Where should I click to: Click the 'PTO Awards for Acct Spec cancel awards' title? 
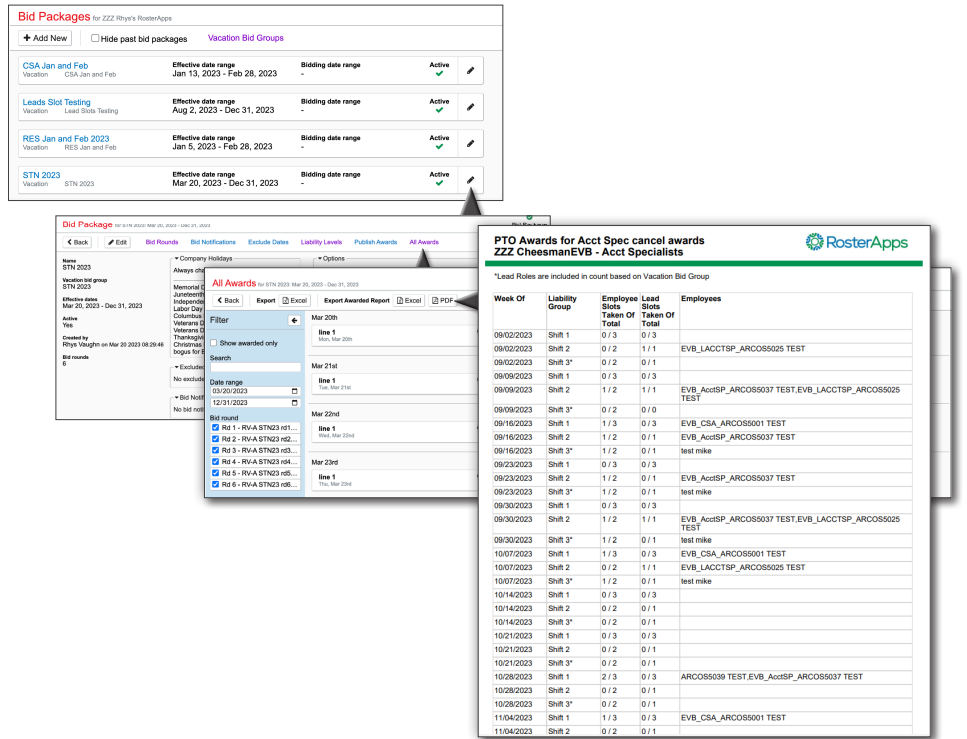click(x=599, y=241)
